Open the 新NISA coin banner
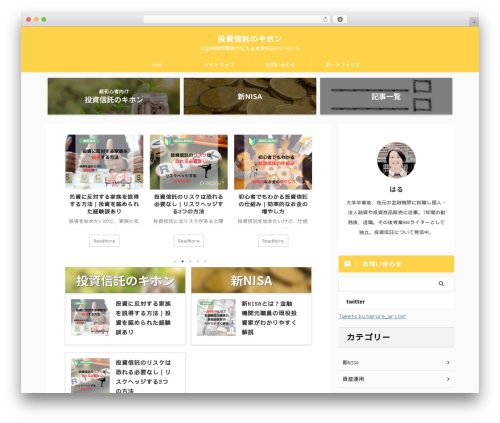This screenshot has width=500, height=423. click(x=250, y=96)
